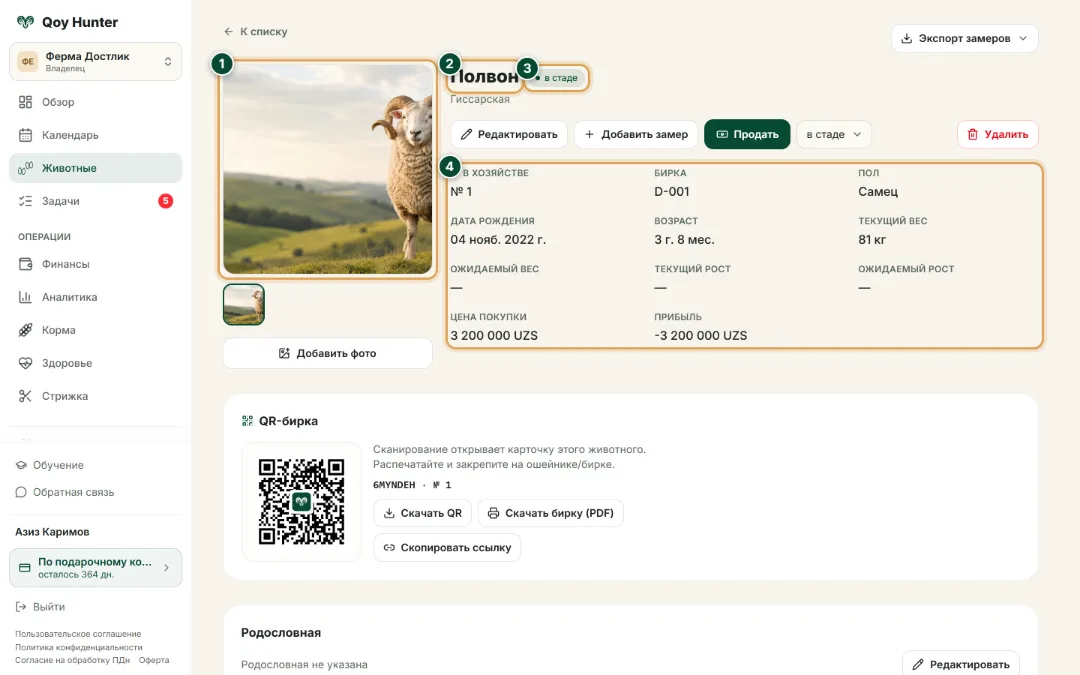Open the Экспорт замеров dropdown
The image size is (1080, 675).
pos(964,39)
